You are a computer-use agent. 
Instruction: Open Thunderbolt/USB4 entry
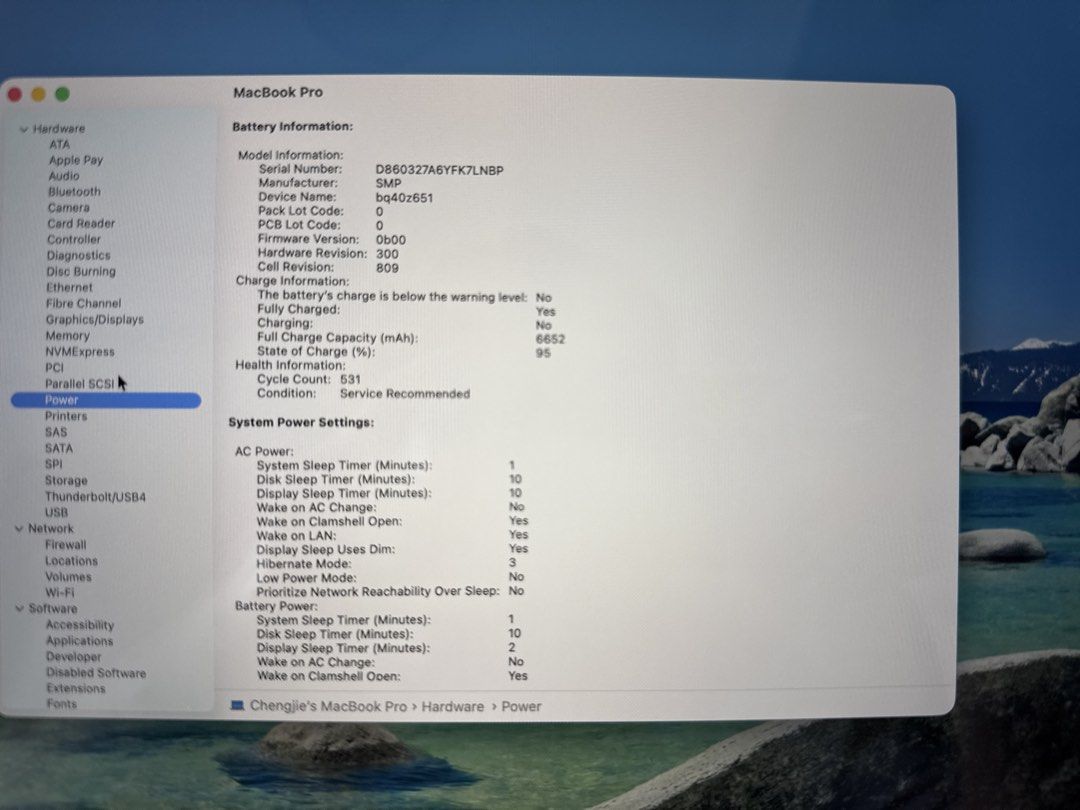click(96, 497)
